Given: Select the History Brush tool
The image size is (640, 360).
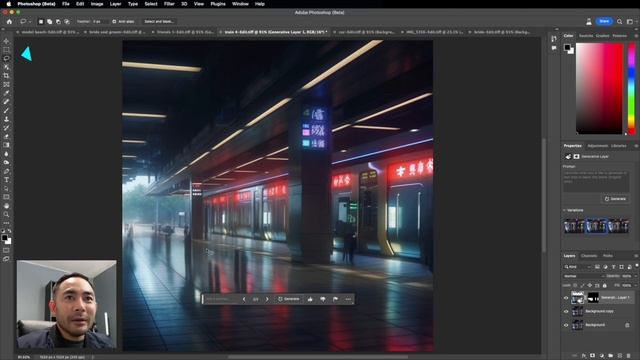Looking at the screenshot, I should tap(6, 128).
